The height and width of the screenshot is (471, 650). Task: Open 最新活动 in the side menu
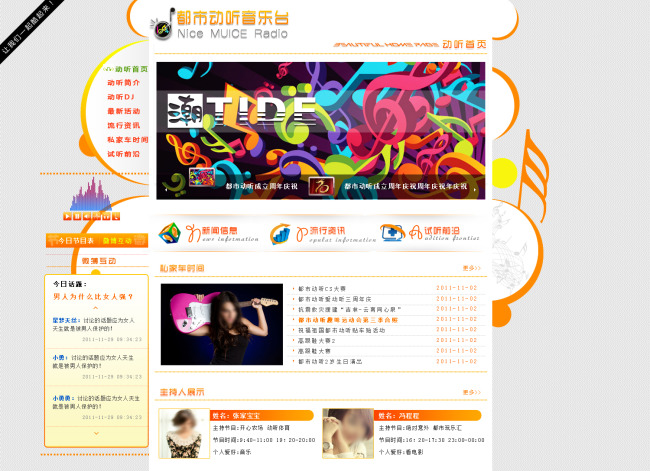click(124, 111)
